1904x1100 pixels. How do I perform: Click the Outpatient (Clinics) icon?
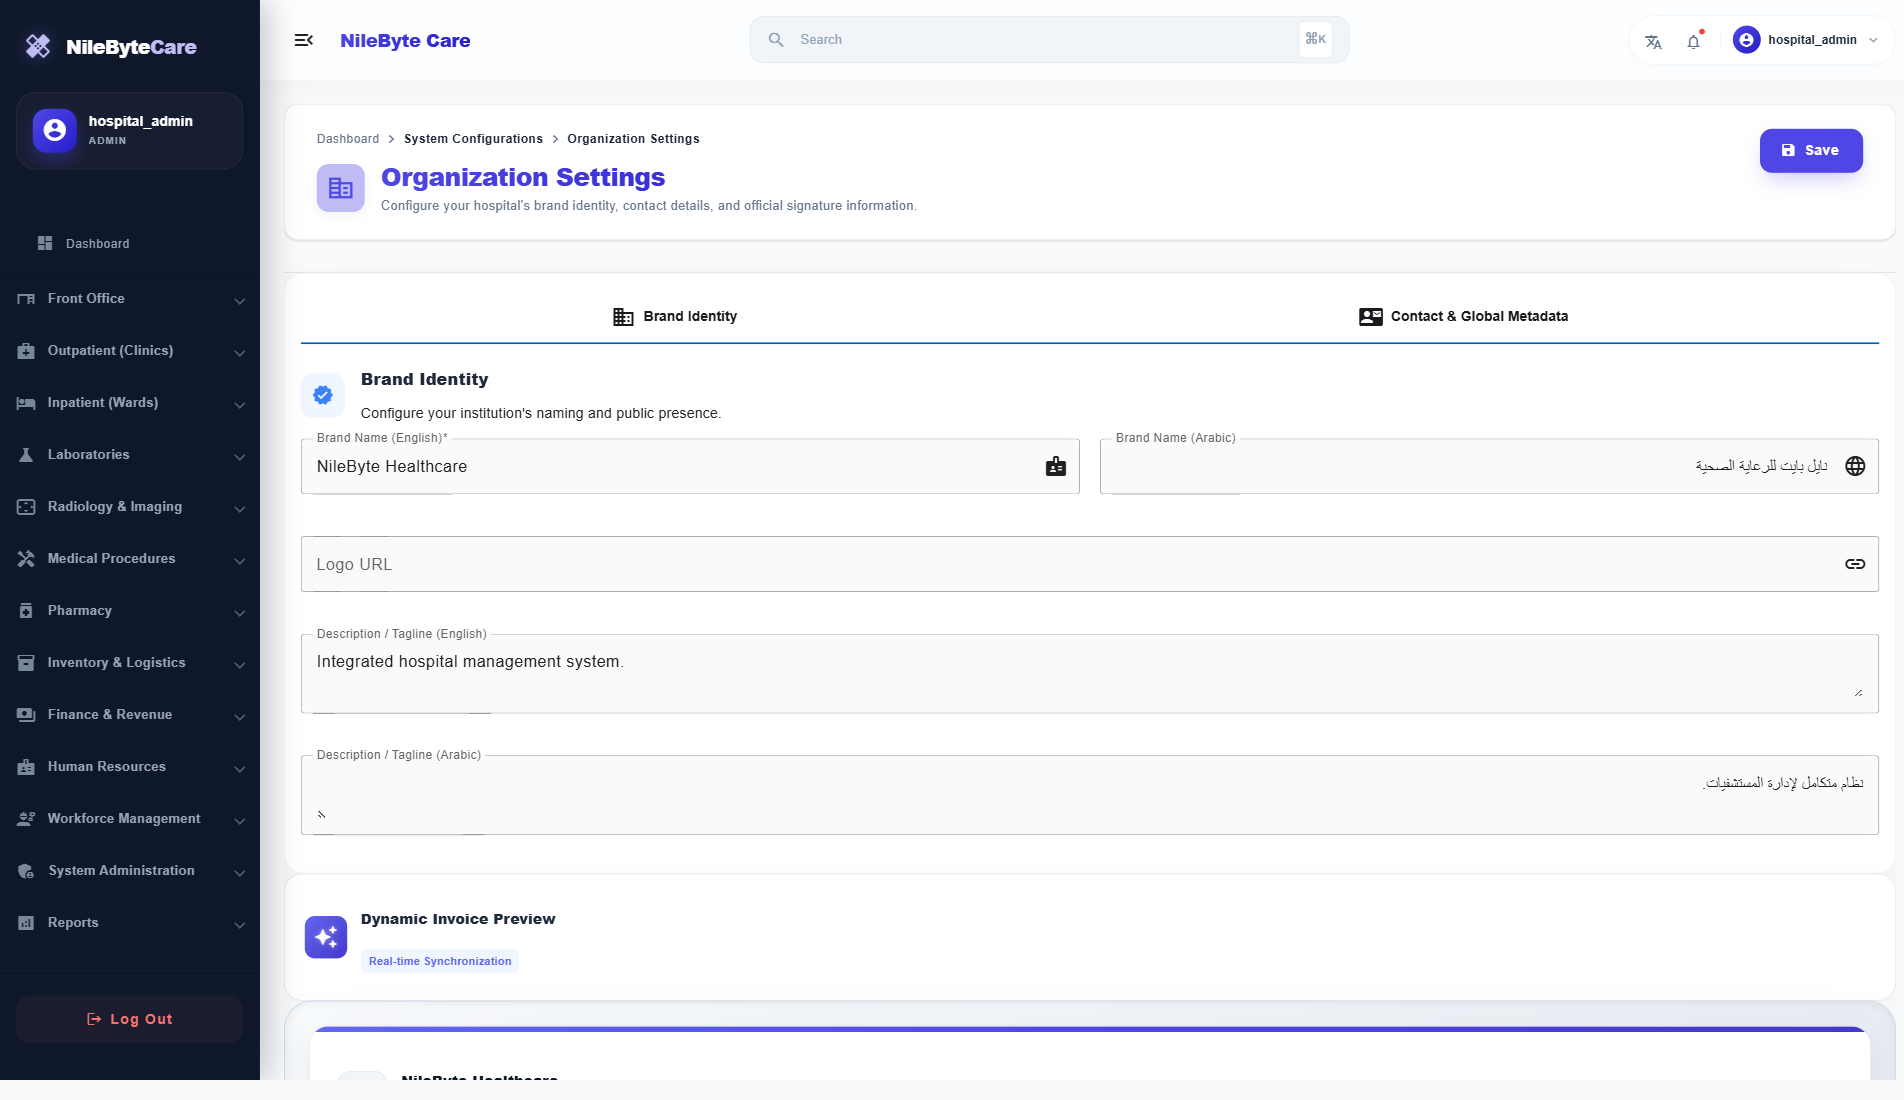[x=26, y=351]
